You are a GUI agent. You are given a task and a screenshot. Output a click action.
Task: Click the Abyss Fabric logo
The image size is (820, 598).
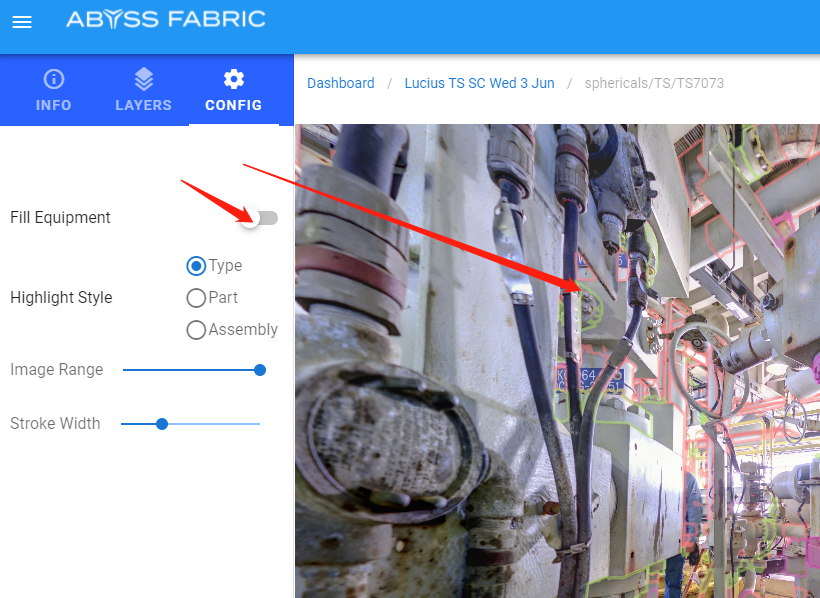tap(165, 19)
